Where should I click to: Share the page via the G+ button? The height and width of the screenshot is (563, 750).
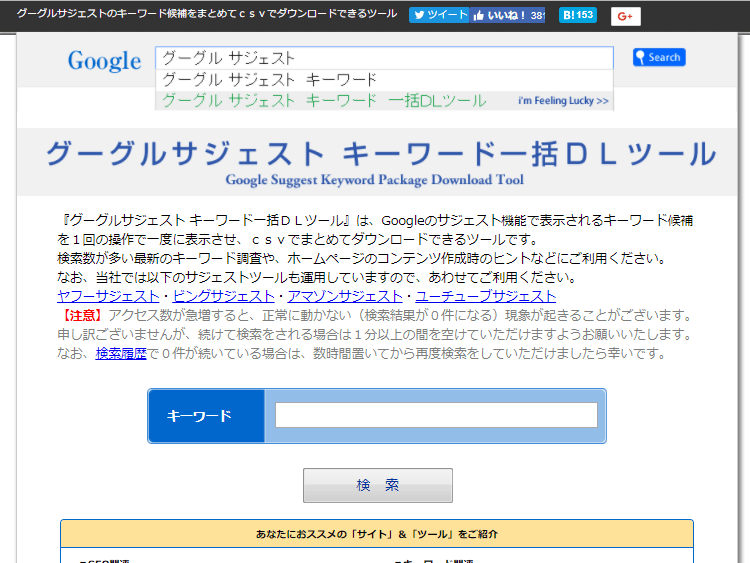point(626,16)
